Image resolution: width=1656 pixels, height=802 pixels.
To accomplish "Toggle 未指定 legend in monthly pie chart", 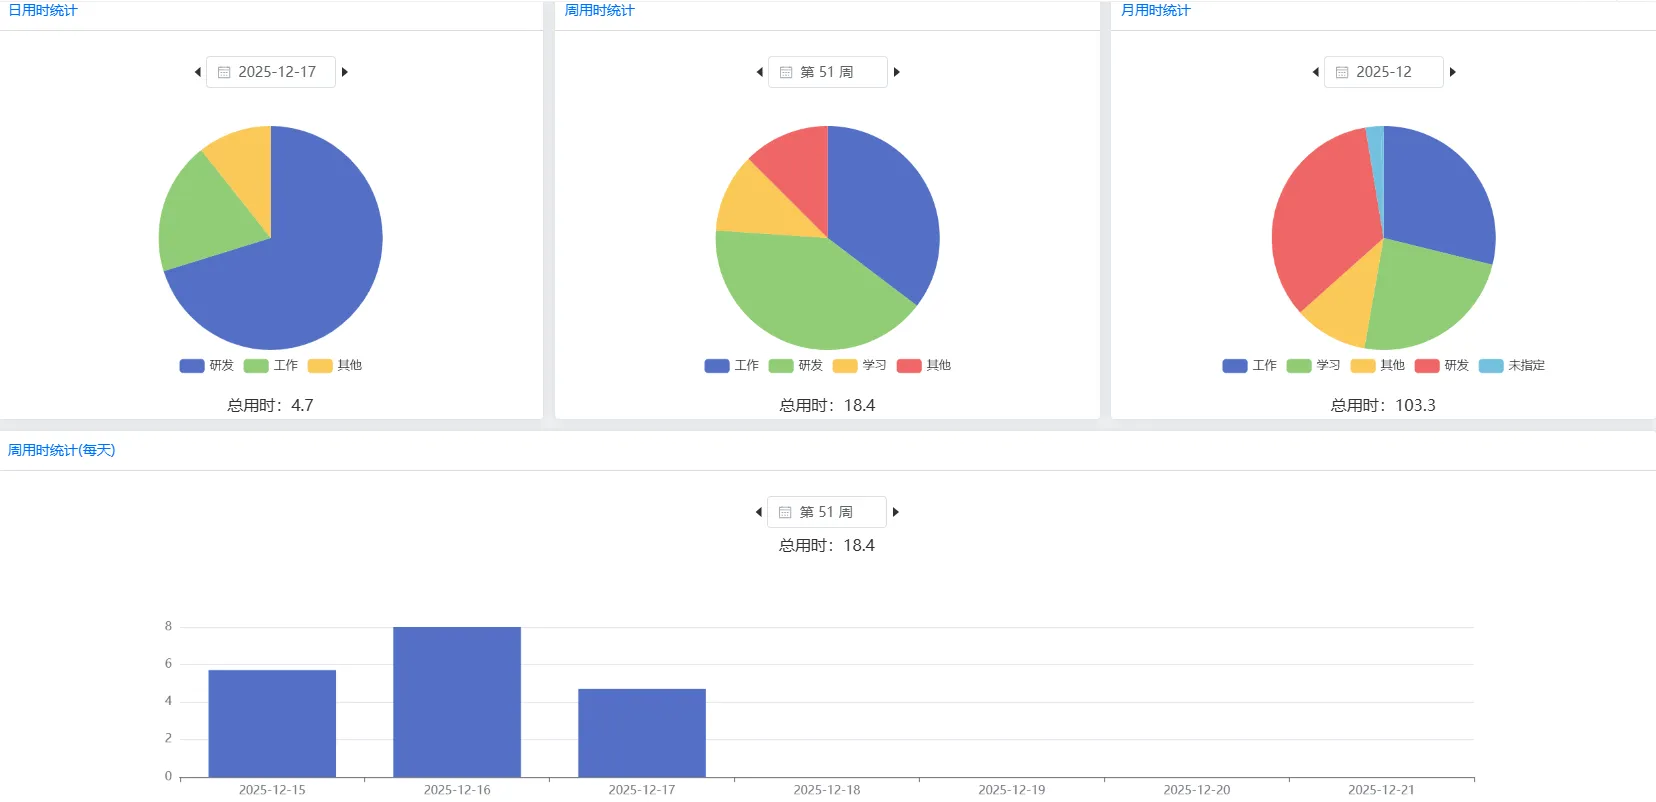I will [1512, 366].
